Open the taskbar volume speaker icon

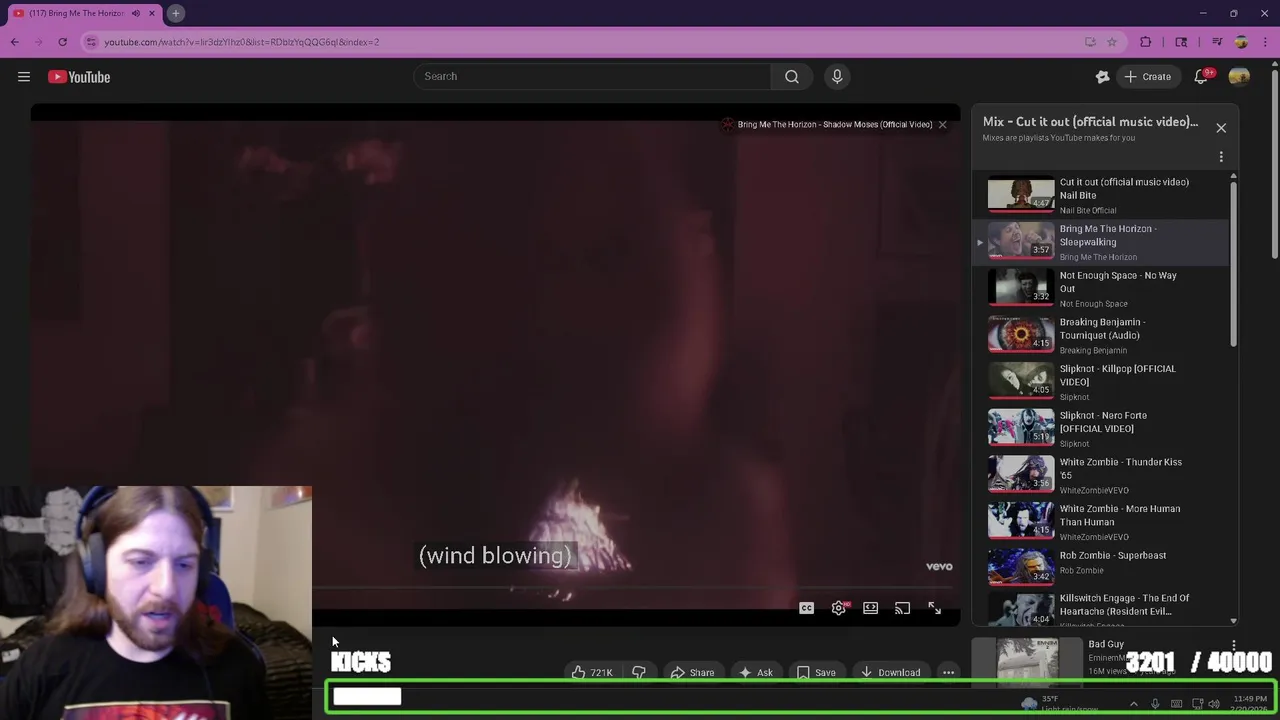tap(1214, 704)
